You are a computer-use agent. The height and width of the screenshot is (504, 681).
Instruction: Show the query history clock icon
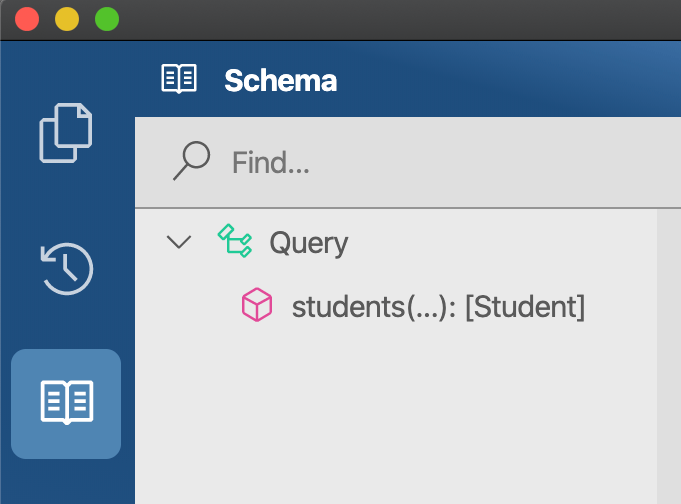click(66, 269)
